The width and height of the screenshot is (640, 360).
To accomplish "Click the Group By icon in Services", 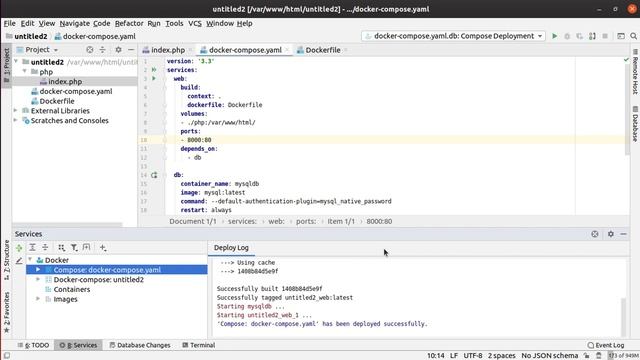I will (61, 247).
